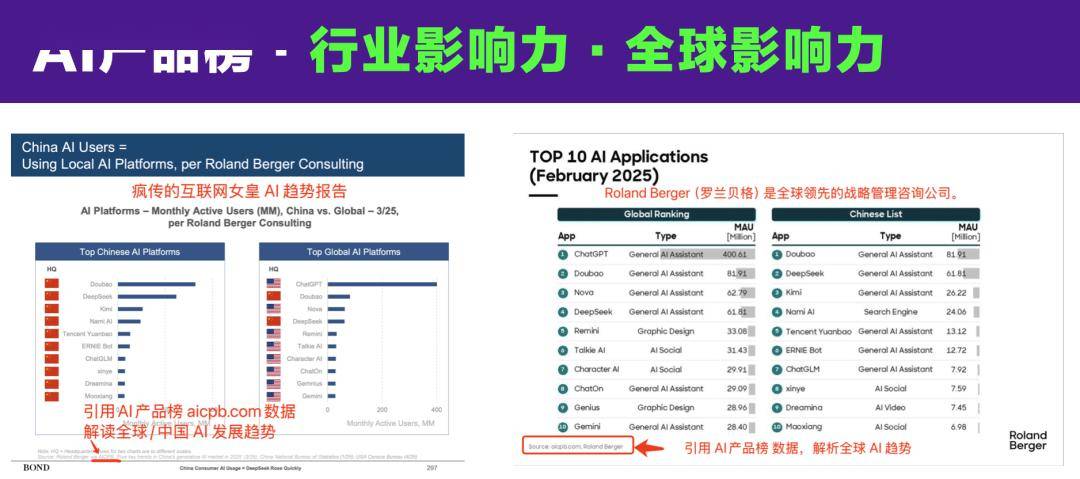Click rank 5 badge beside Tencent Yuanbao in table

pyautogui.click(x=777, y=331)
